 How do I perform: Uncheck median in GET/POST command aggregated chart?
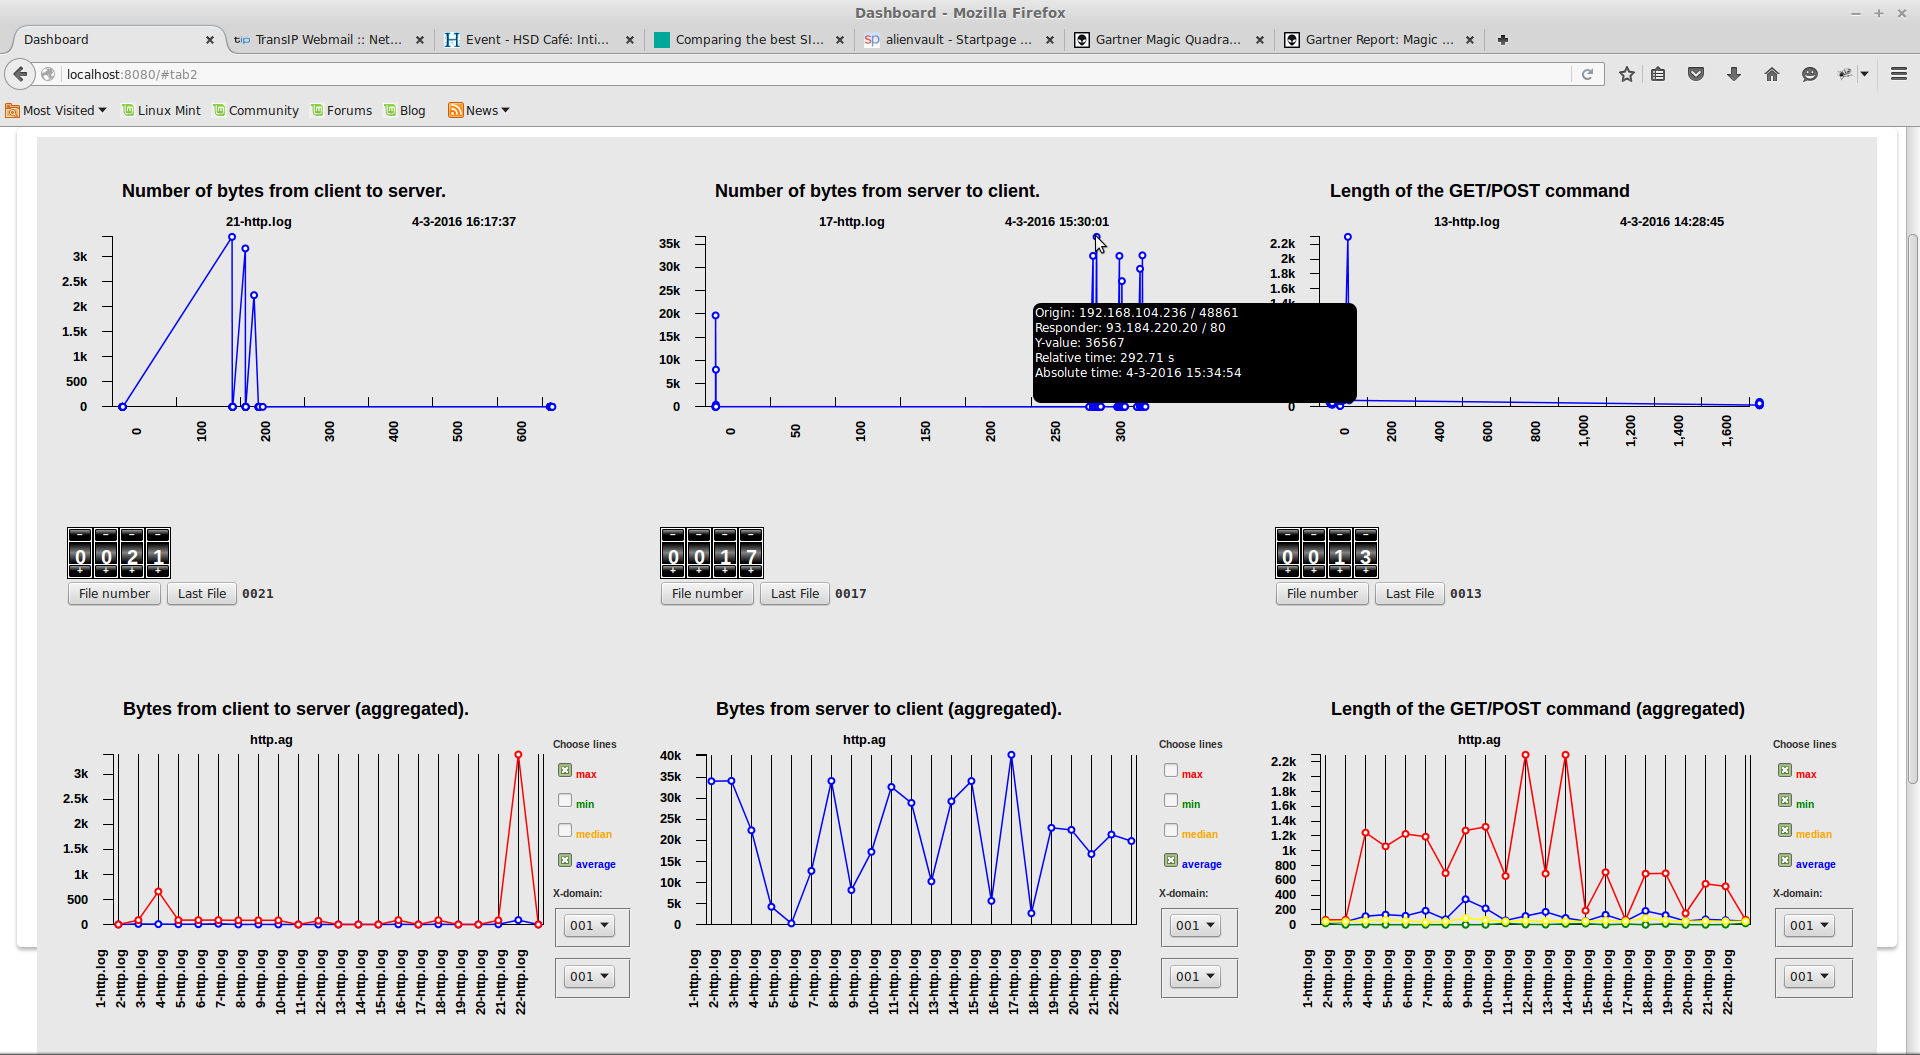[x=1785, y=830]
